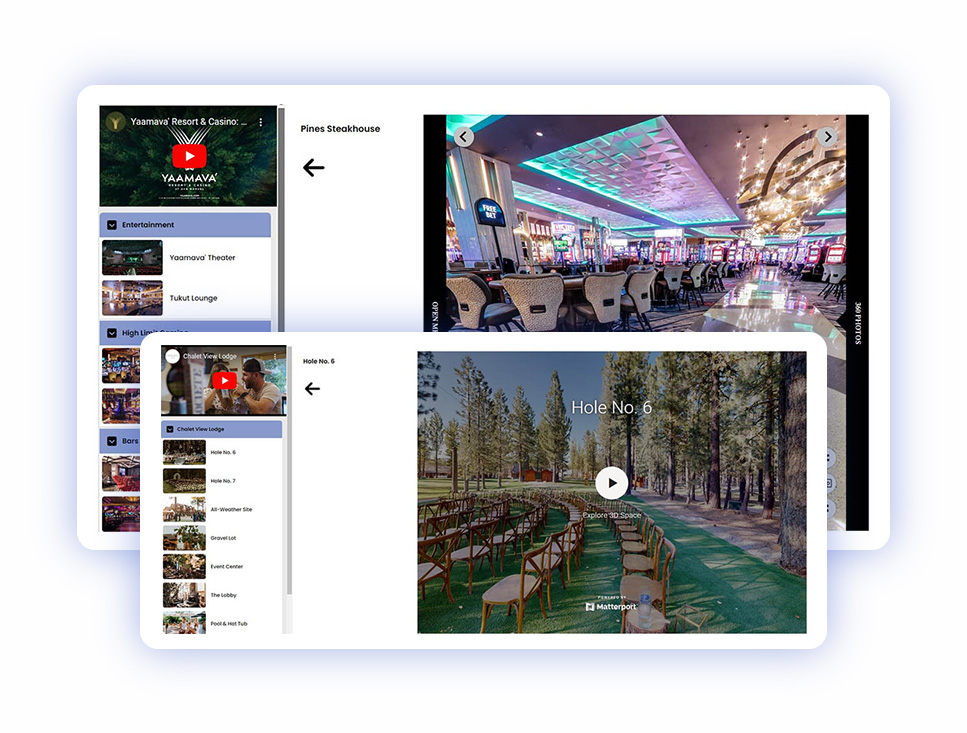The width and height of the screenshot is (967, 733).
Task: Click the Yaamava' sidebar scrollbar
Action: click(x=281, y=219)
